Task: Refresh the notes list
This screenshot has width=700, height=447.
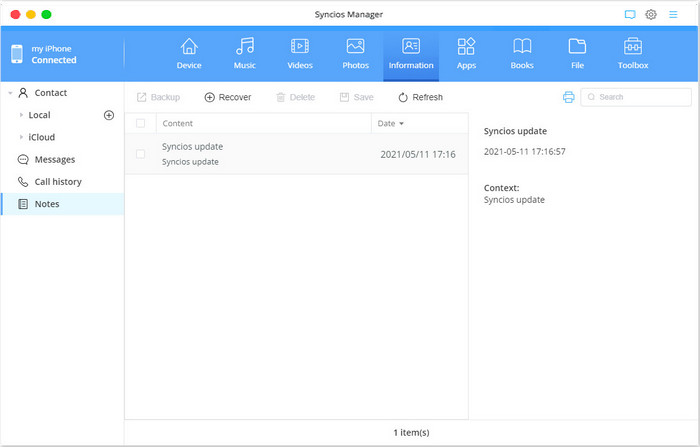Action: point(421,97)
